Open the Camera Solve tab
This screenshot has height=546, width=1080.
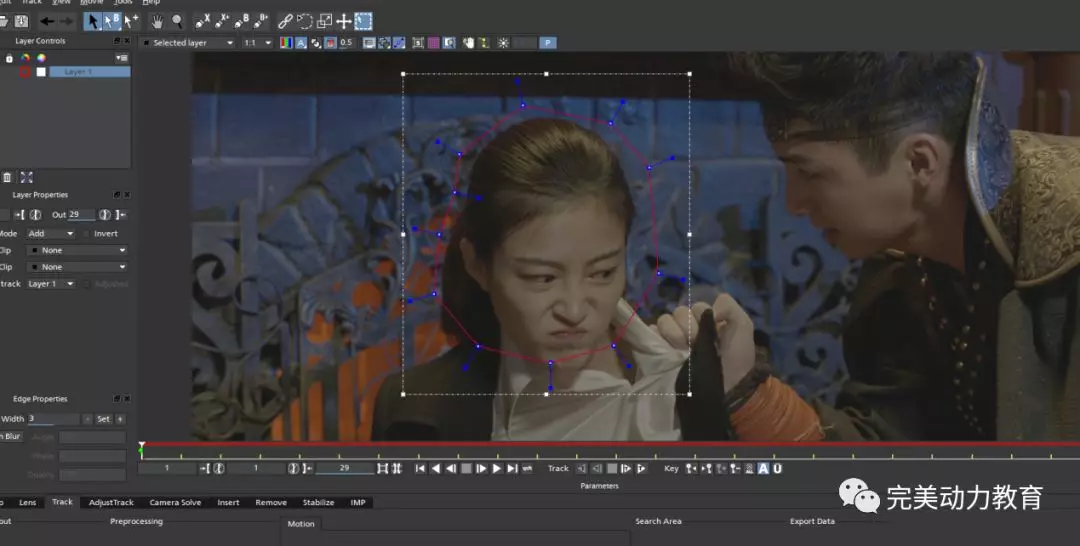(175, 503)
